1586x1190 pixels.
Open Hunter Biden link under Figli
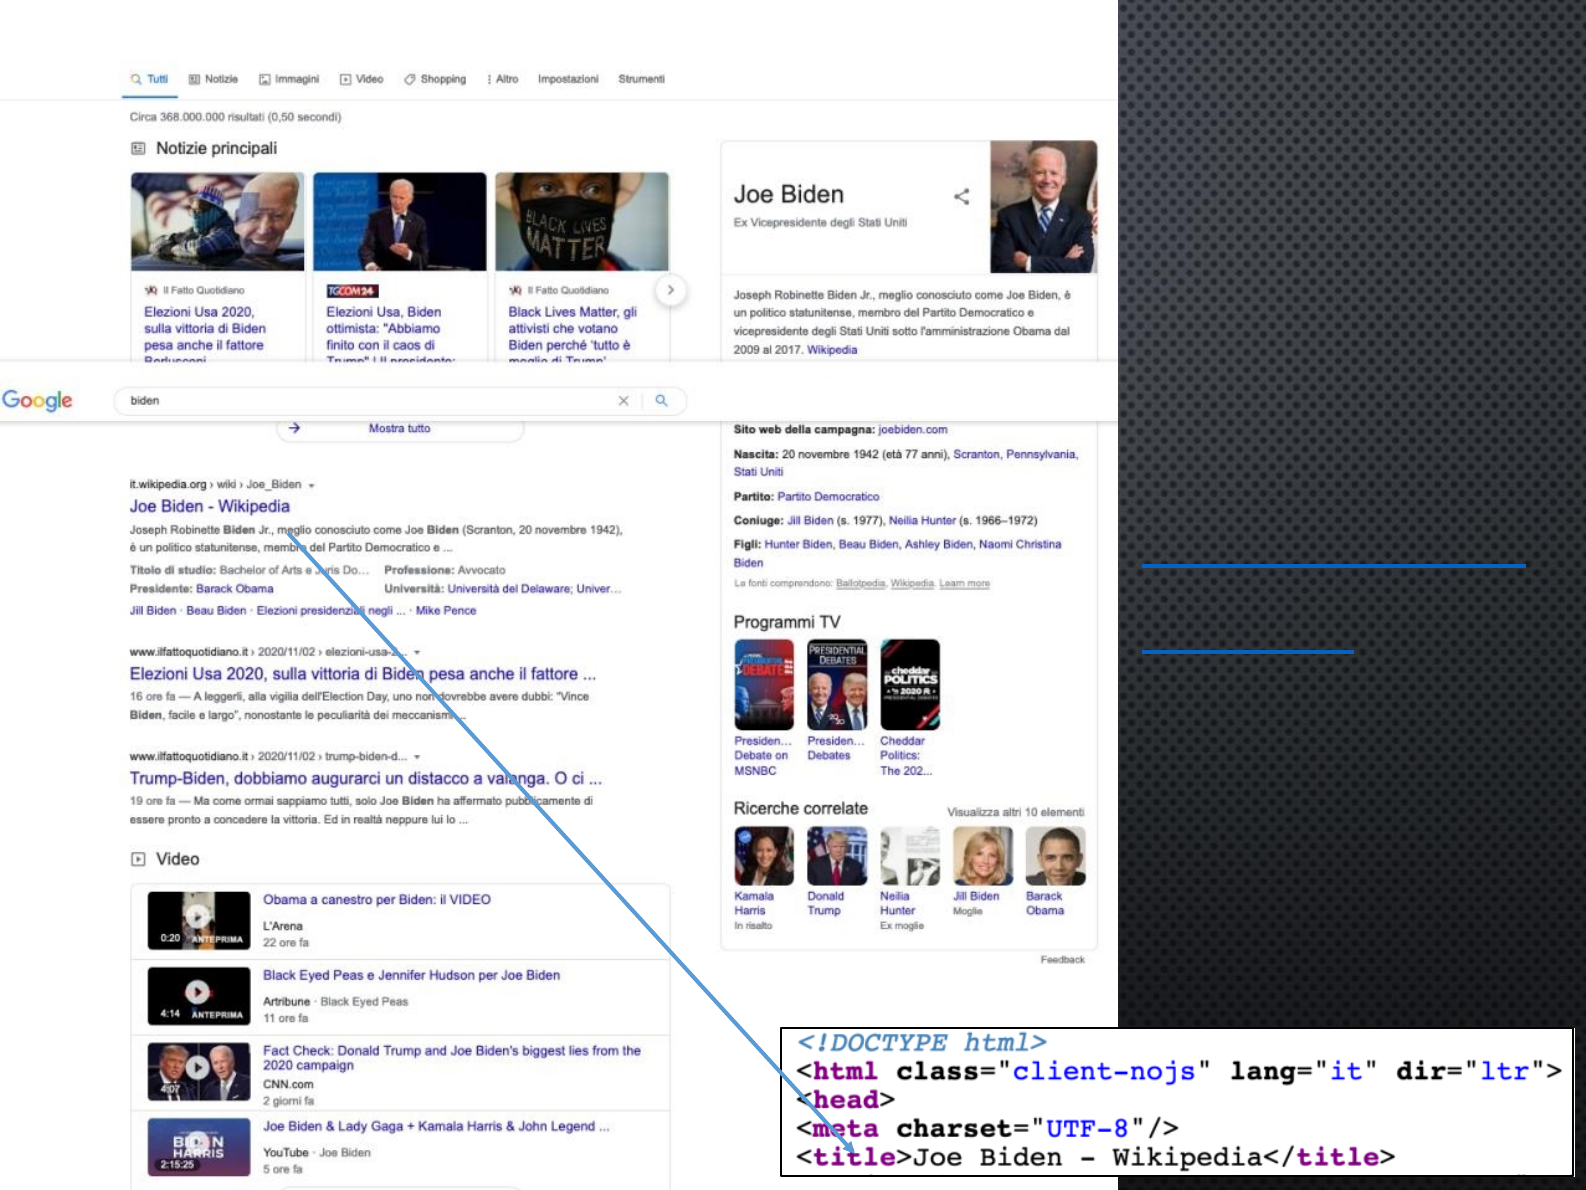tap(798, 544)
